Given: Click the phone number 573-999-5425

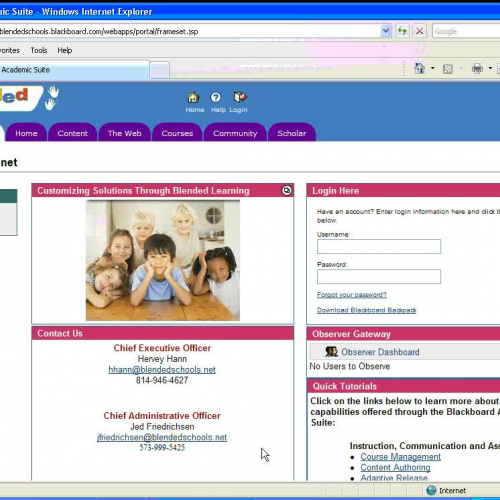Looking at the screenshot, I should point(162,448).
